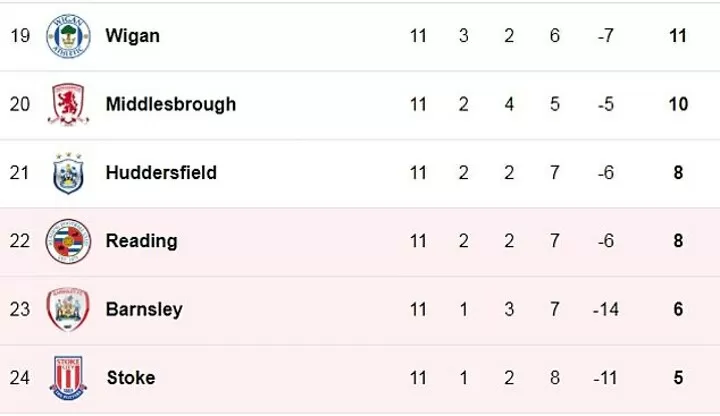The width and height of the screenshot is (720, 416).
Task: Click Barnsley's goal difference of -14
Action: pyautogui.click(x=605, y=309)
